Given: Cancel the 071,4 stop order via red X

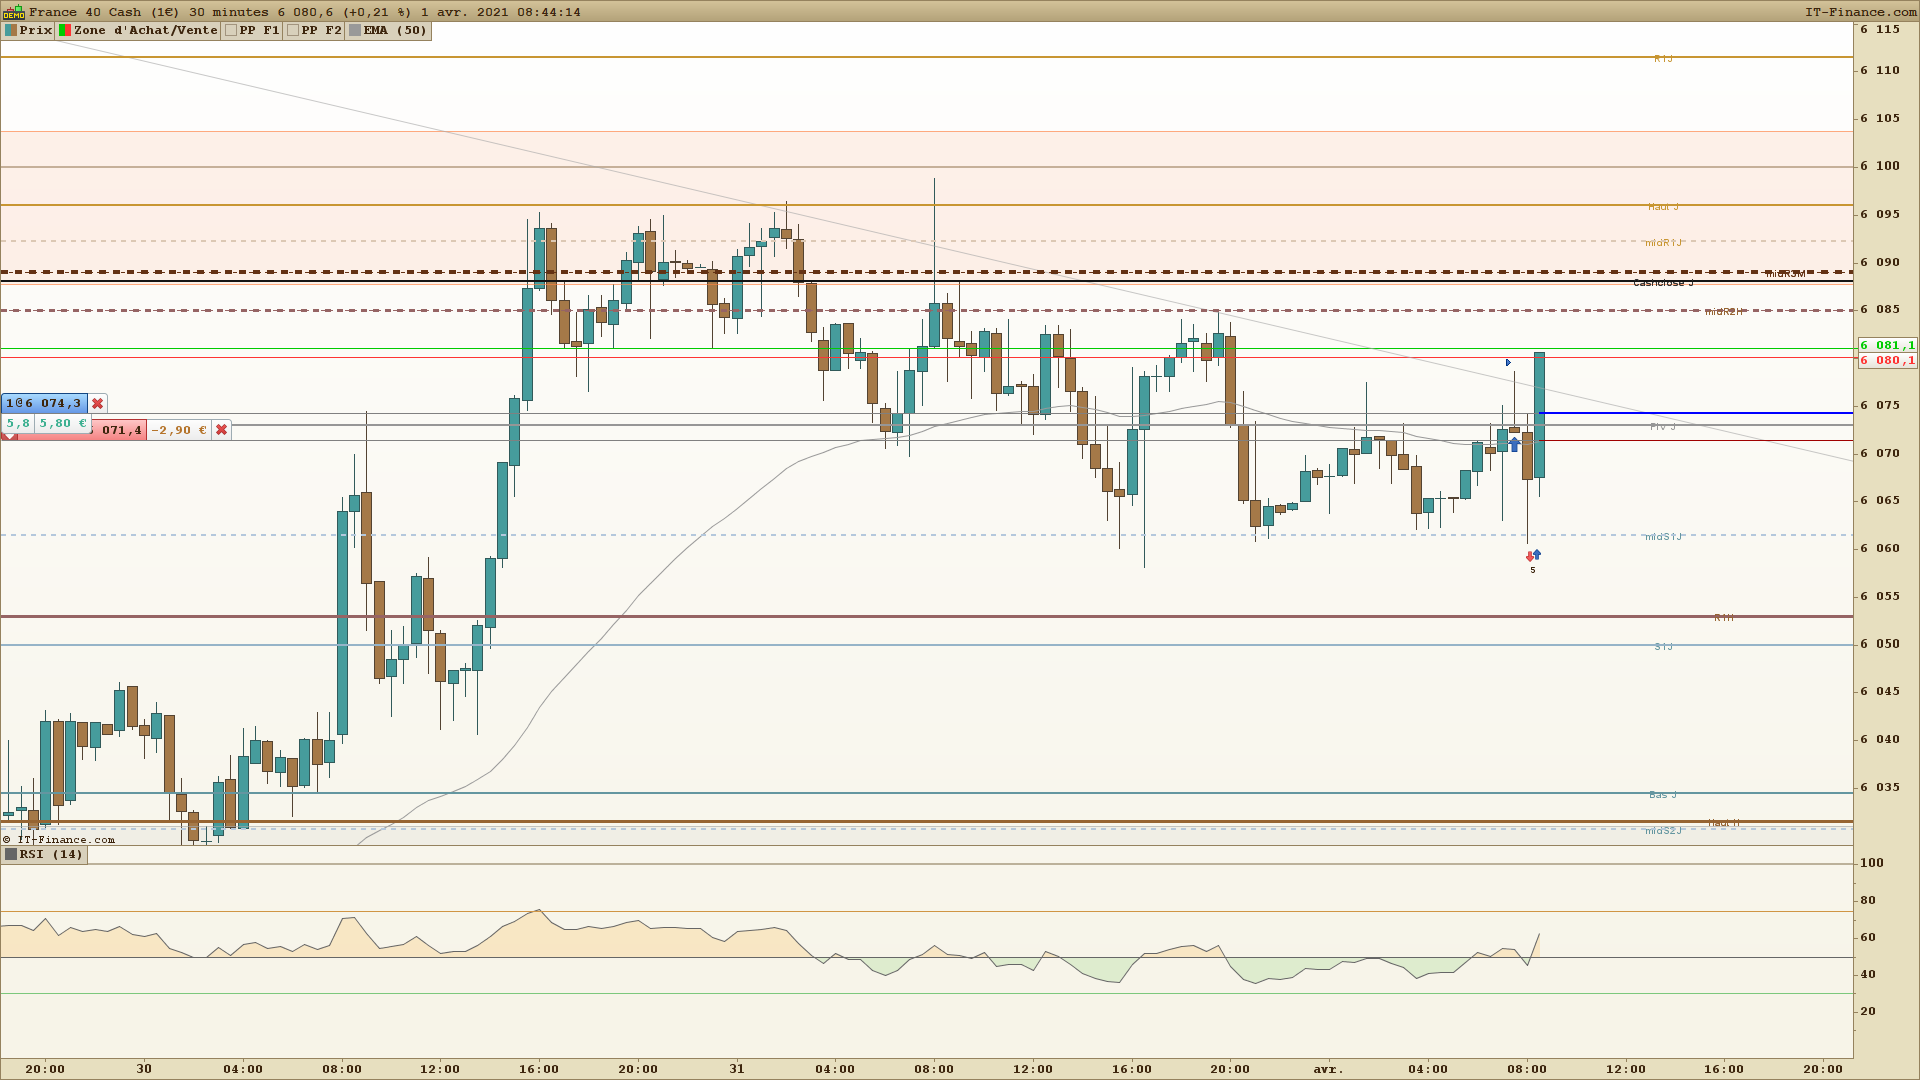Looking at the screenshot, I should click(222, 430).
